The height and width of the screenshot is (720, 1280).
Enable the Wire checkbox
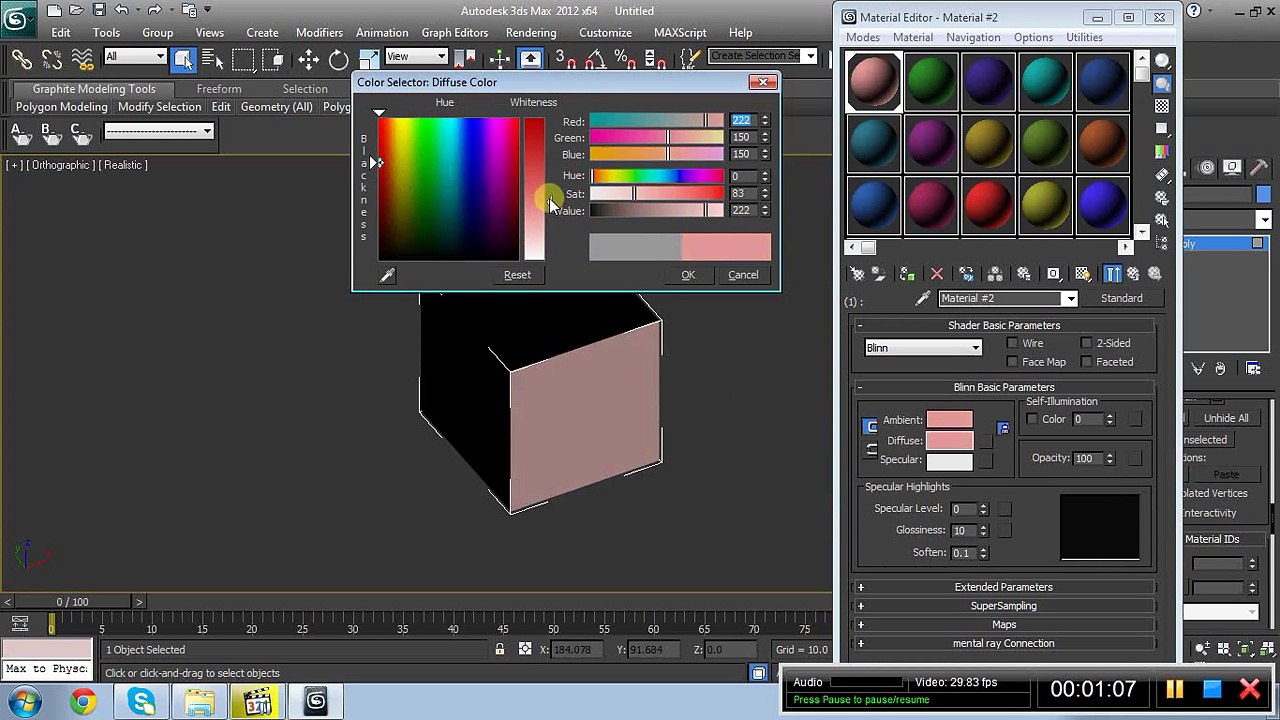tap(1012, 343)
